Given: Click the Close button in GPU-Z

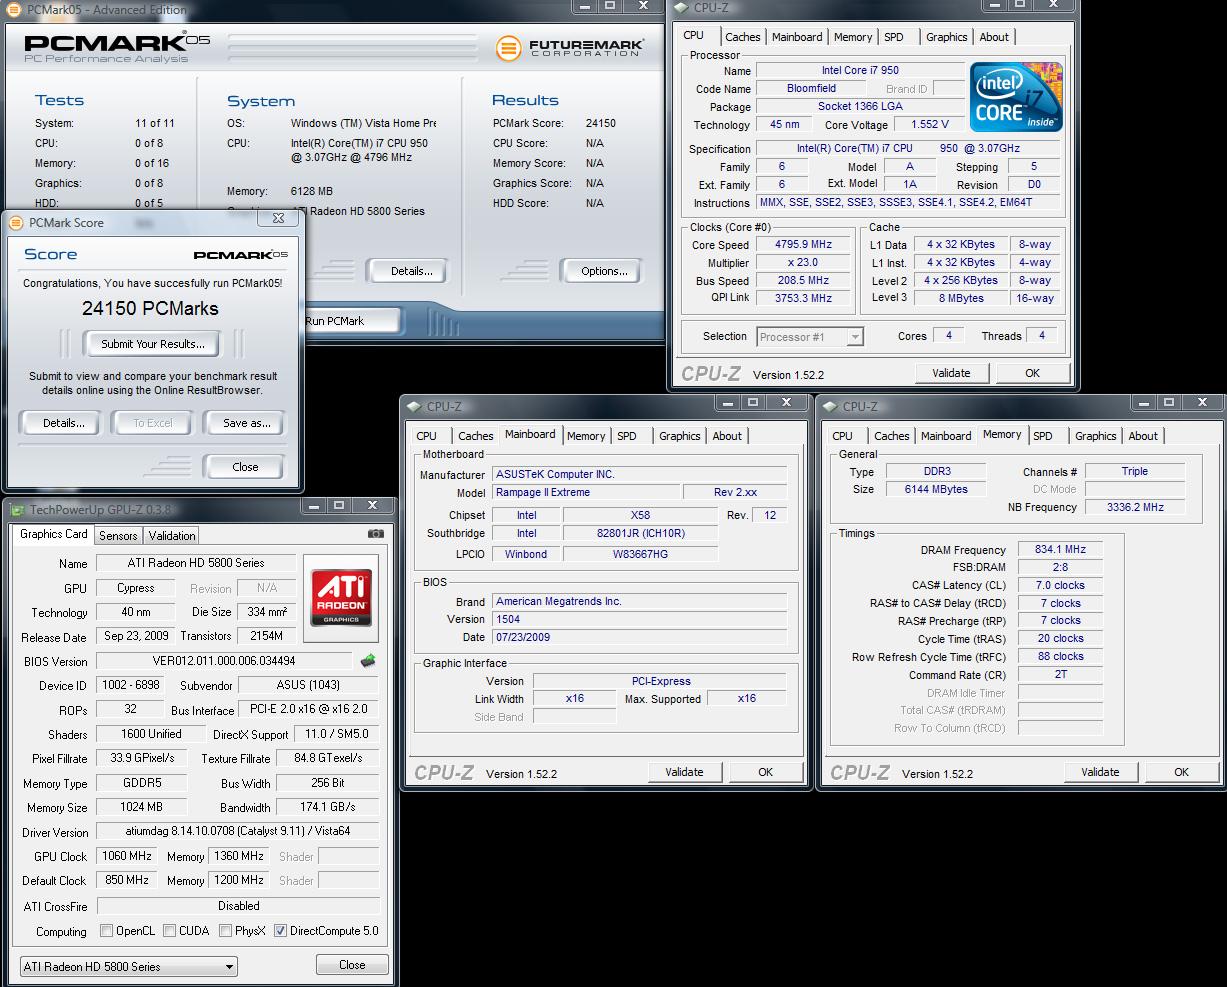Looking at the screenshot, I should 352,965.
